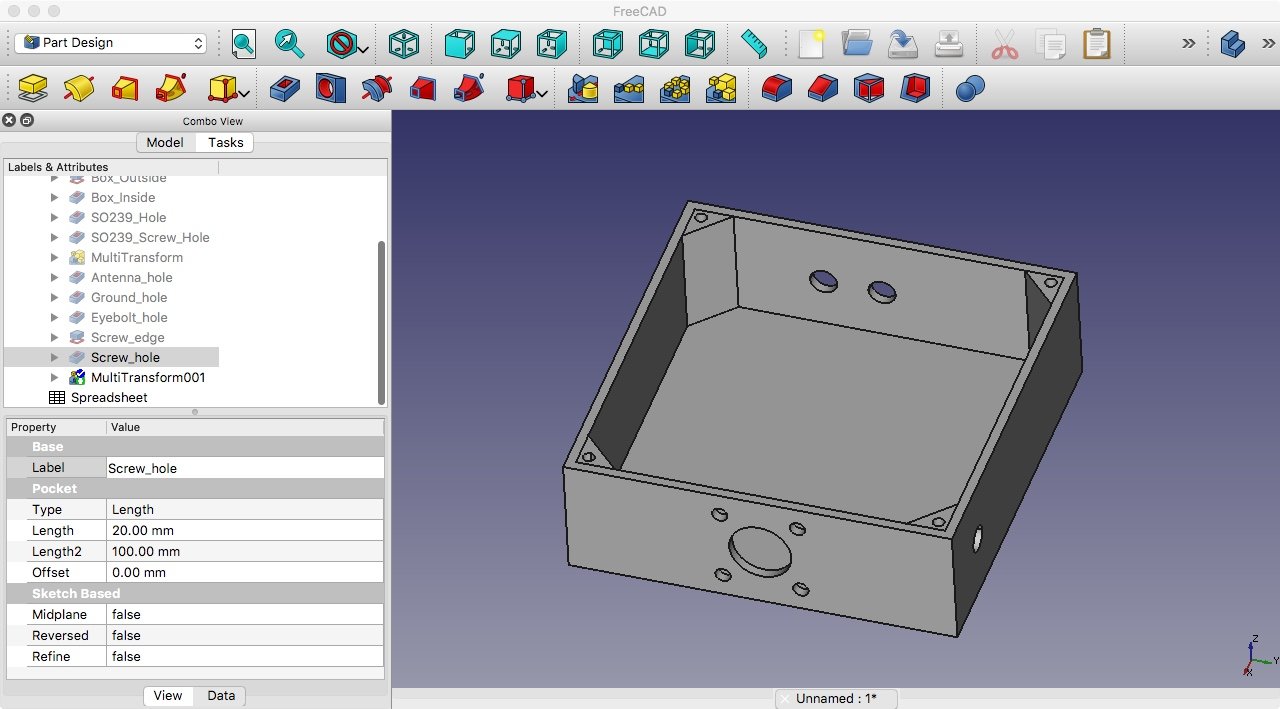Select the Groove tool
1280x709 pixels.
pos(377,88)
